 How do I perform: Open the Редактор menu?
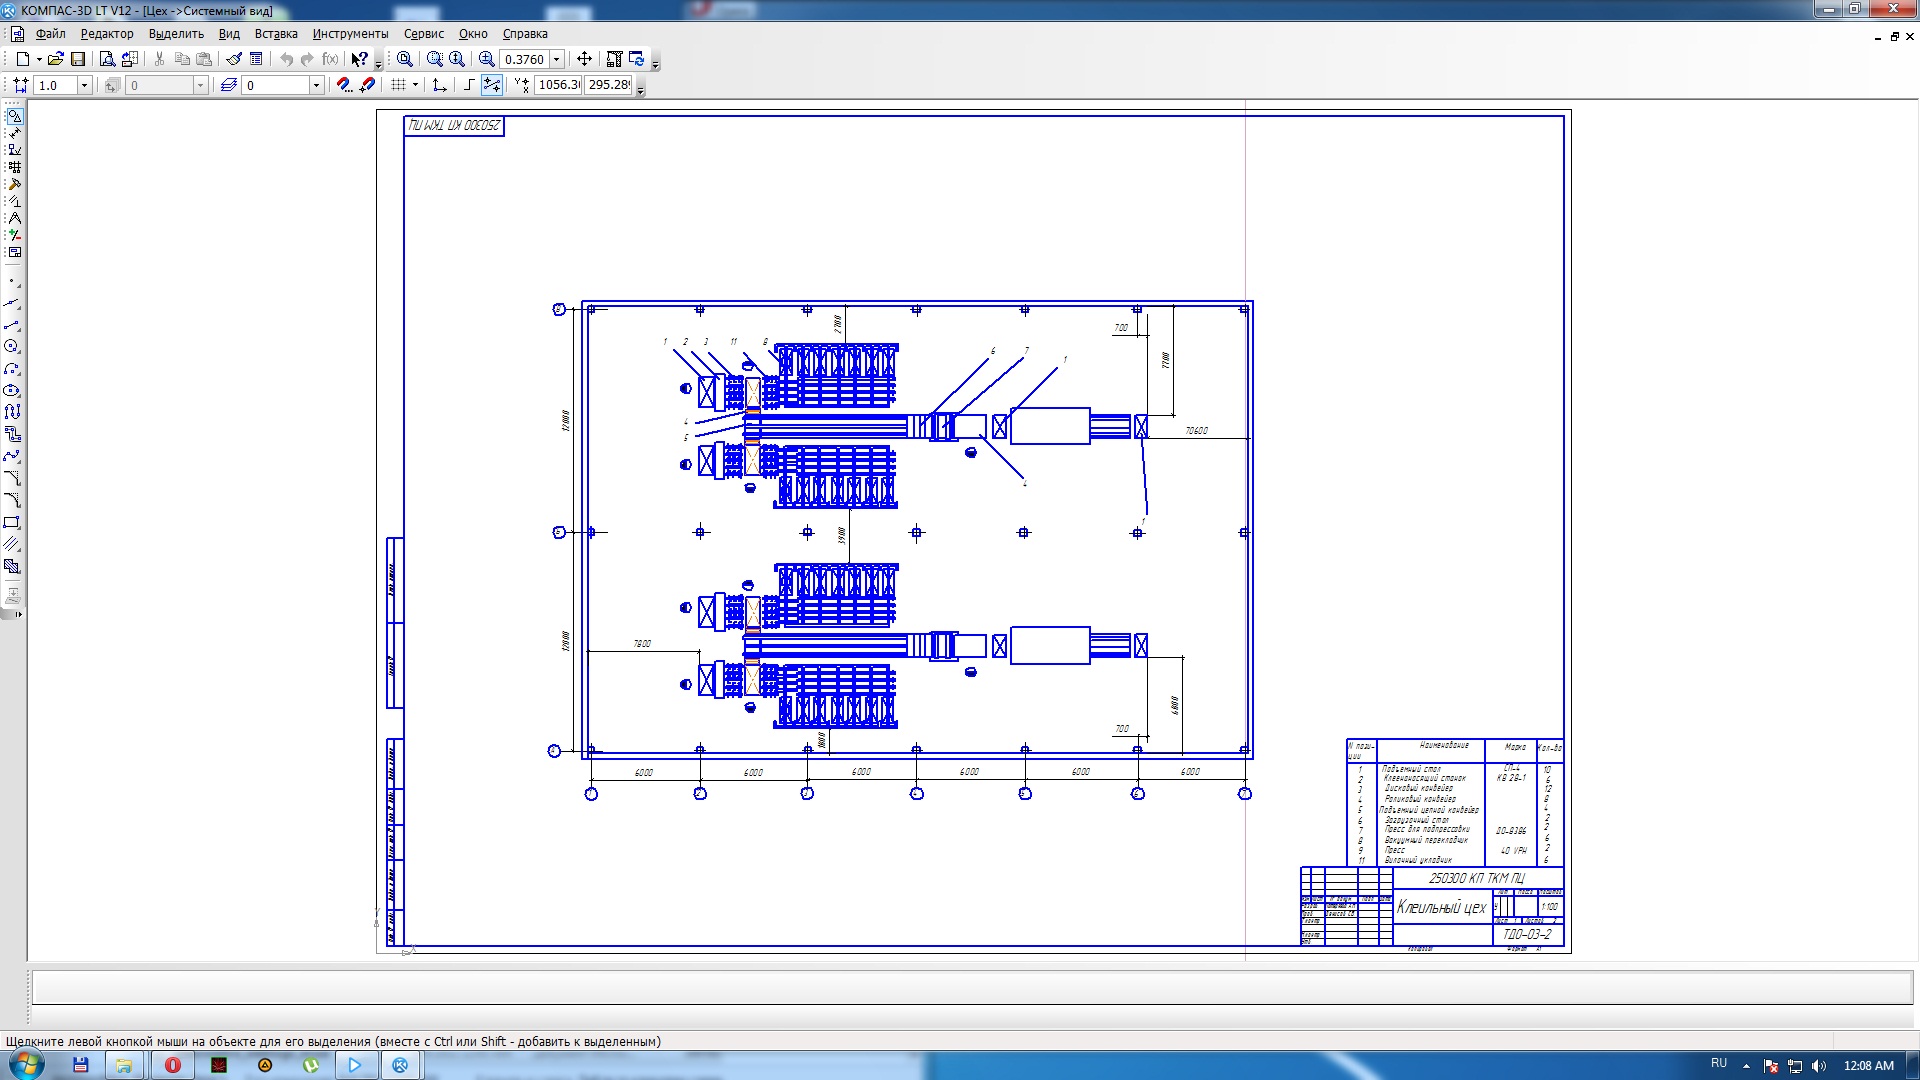pyautogui.click(x=107, y=33)
